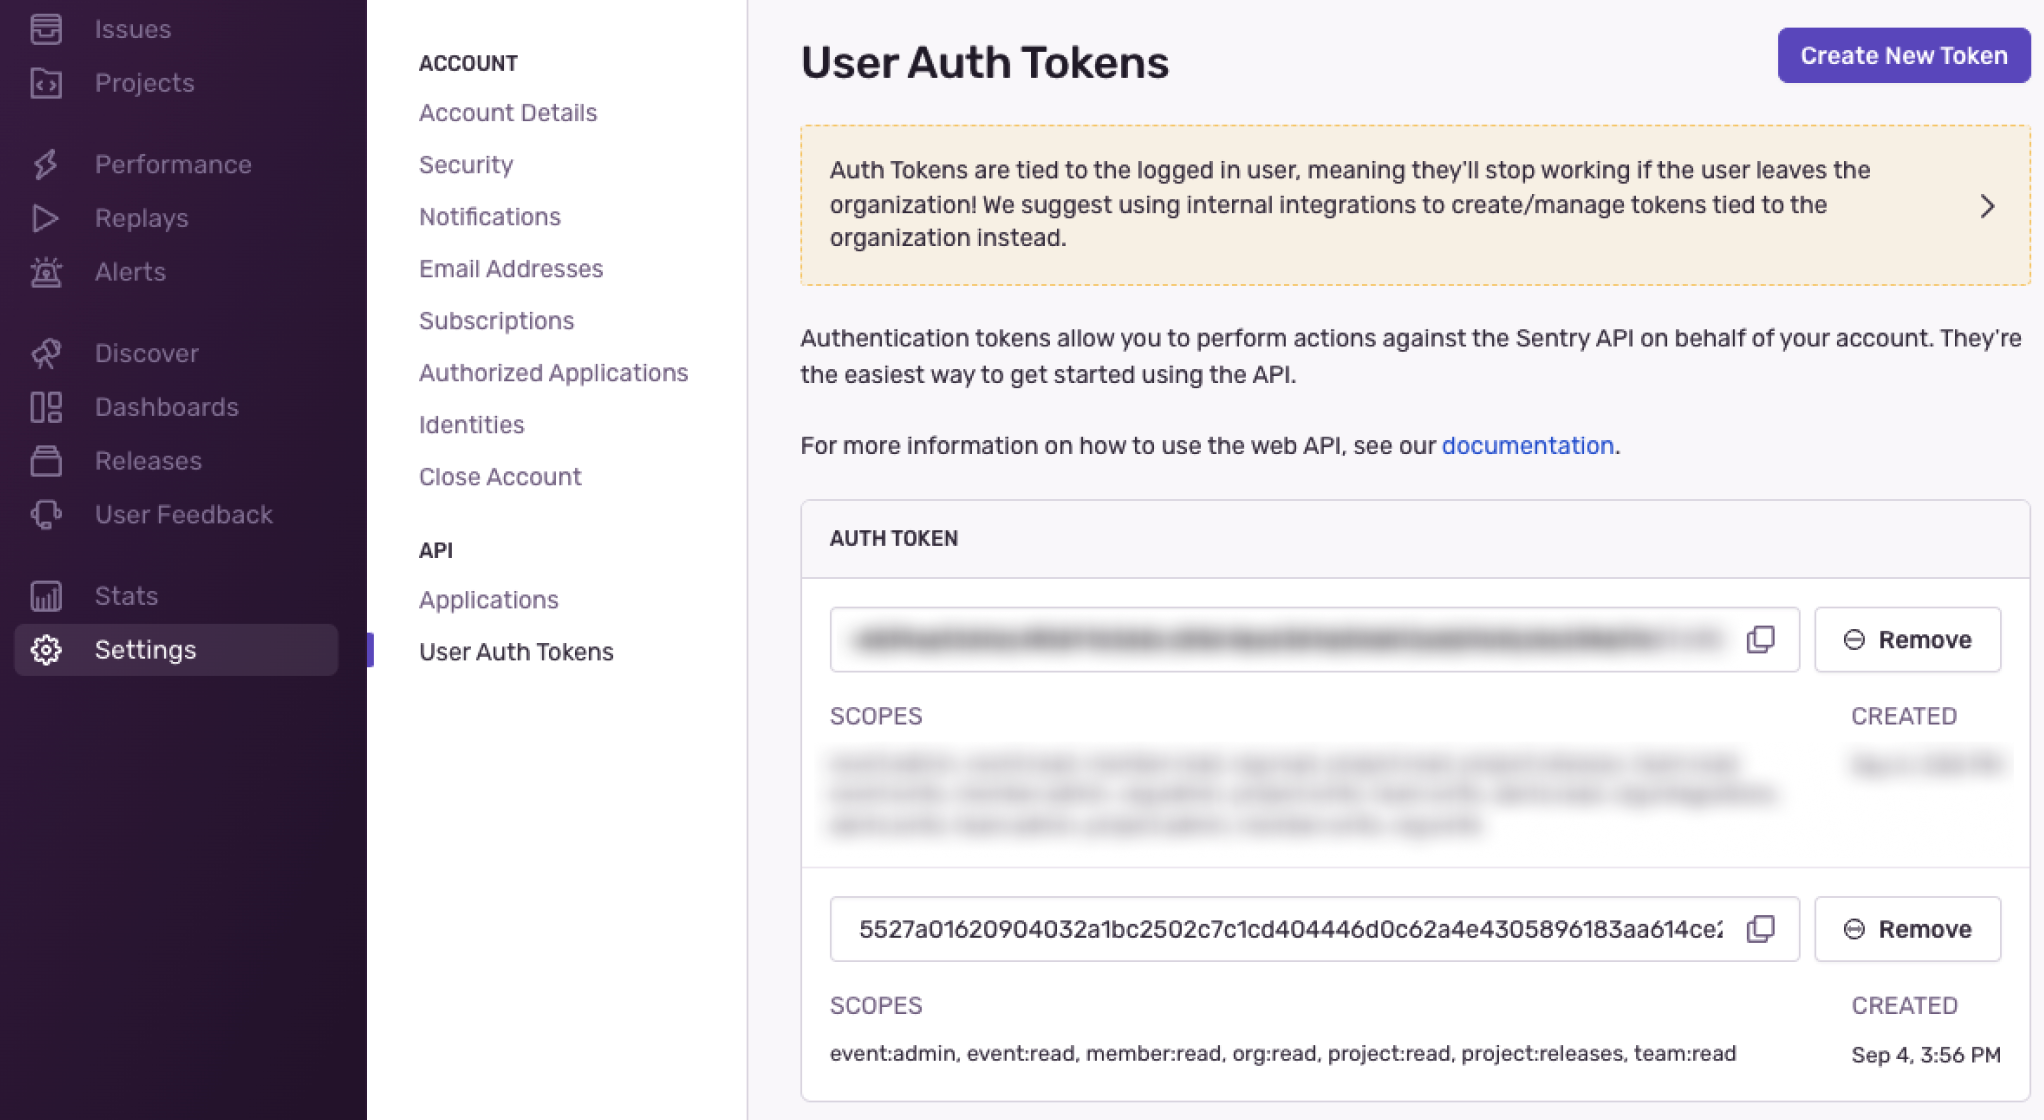Open Authorized Applications settings
The image size is (2044, 1120).
point(554,373)
